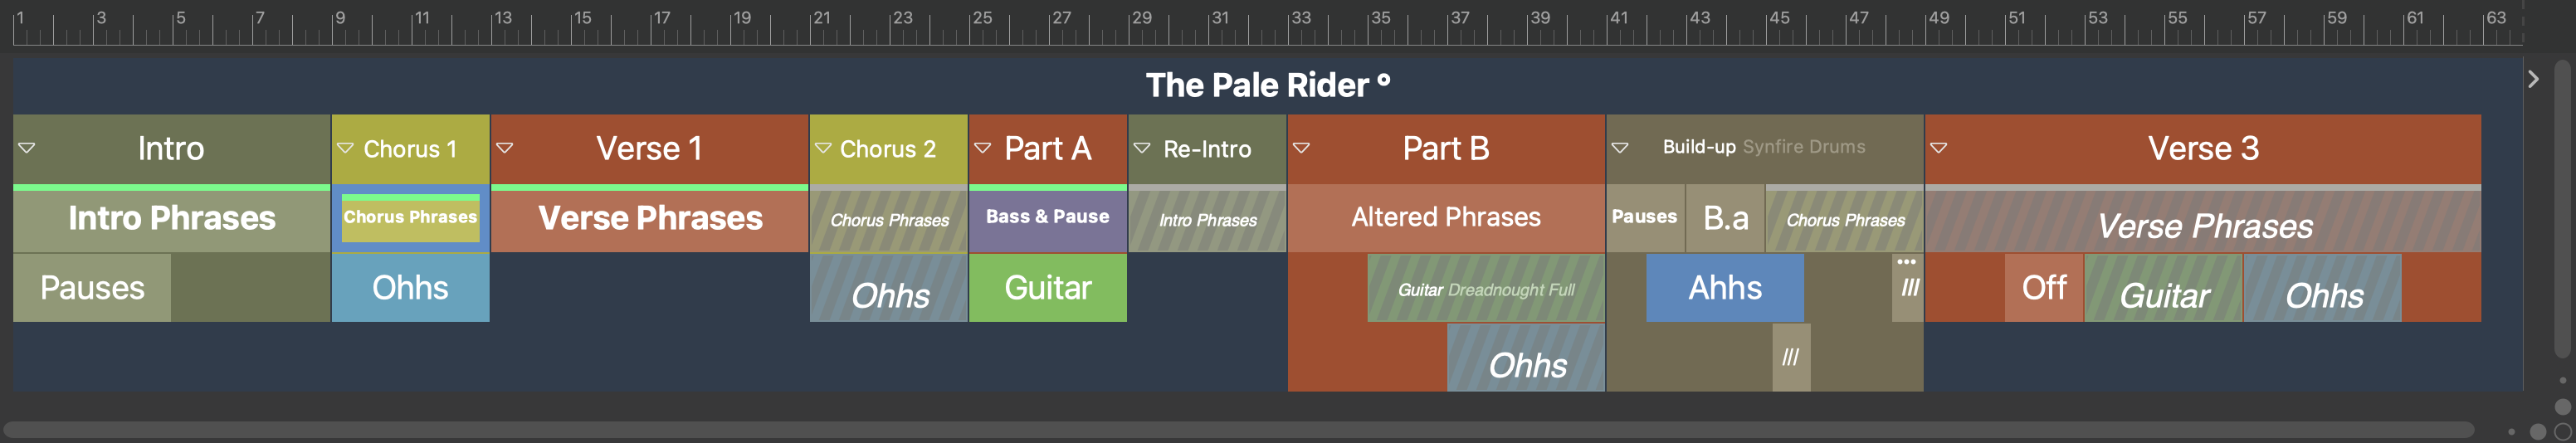
Task: Click the right chevron arrow beside the title
Action: 2533,79
